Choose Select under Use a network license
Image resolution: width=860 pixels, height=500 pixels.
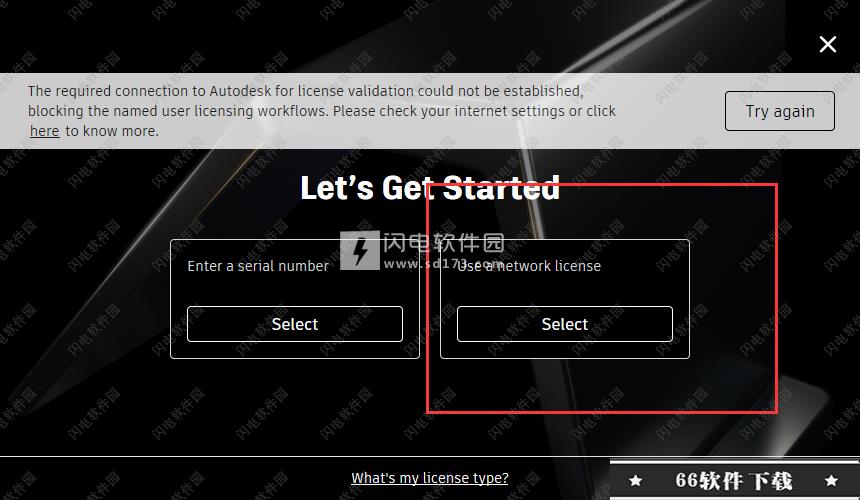pos(564,324)
